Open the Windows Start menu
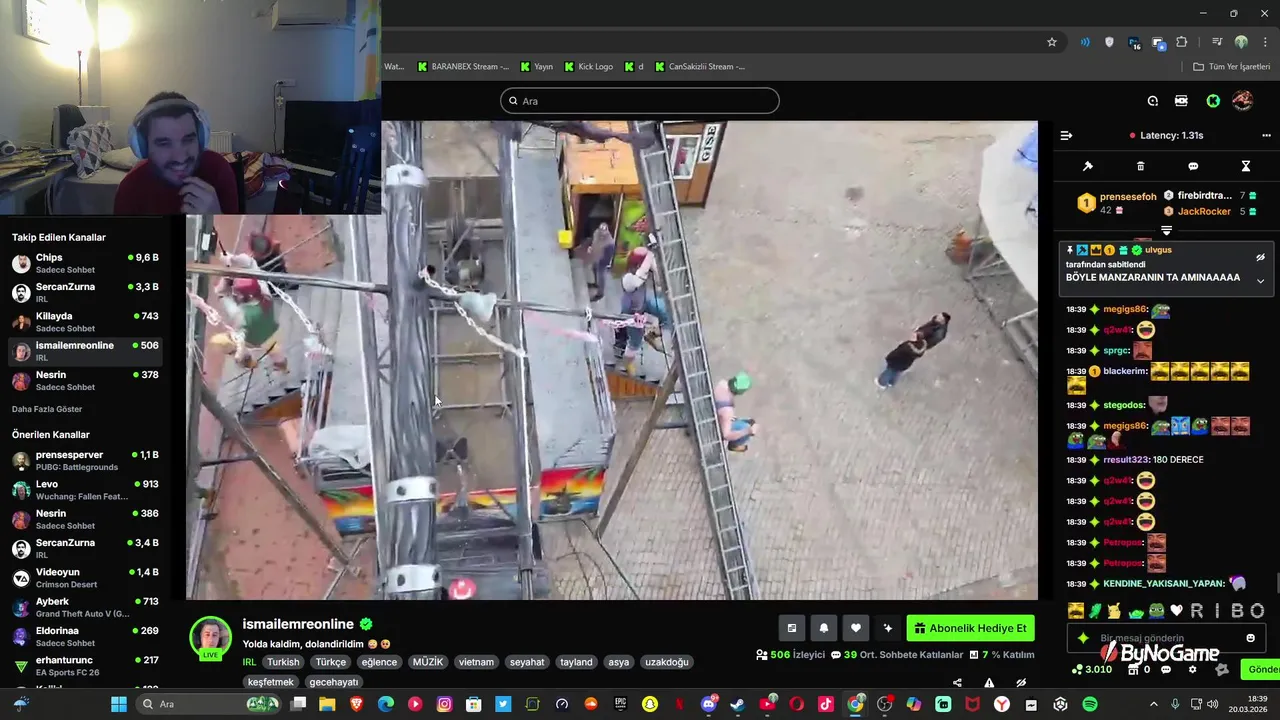 [x=118, y=704]
